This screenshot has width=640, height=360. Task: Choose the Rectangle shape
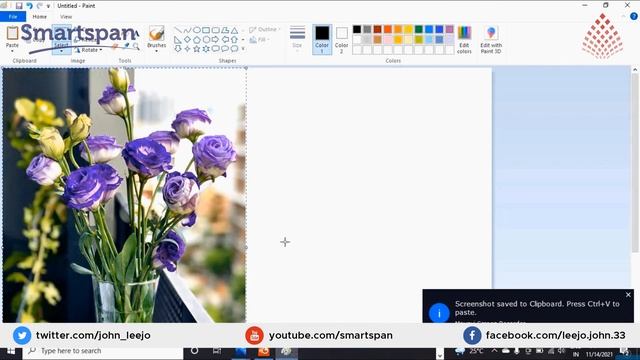pos(206,30)
